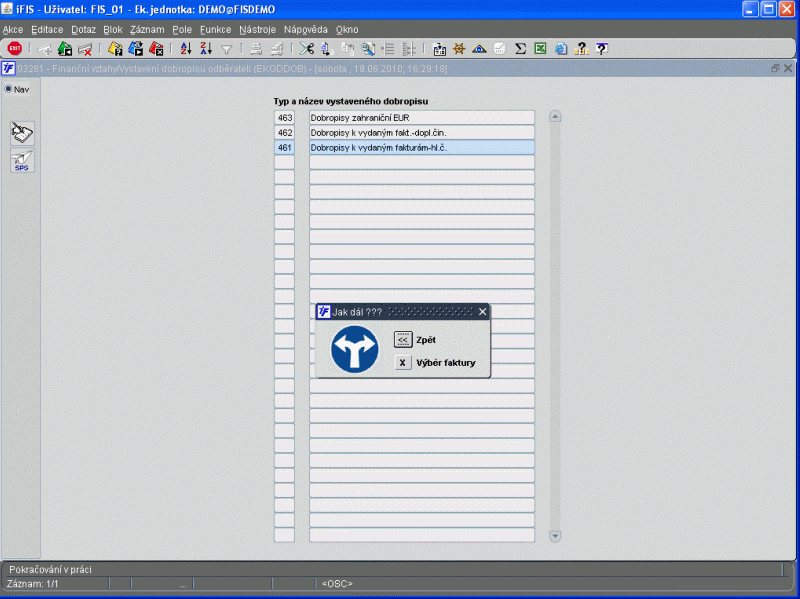800x599 pixels.
Task: Click the calendar import icon
Action: tap(439, 49)
